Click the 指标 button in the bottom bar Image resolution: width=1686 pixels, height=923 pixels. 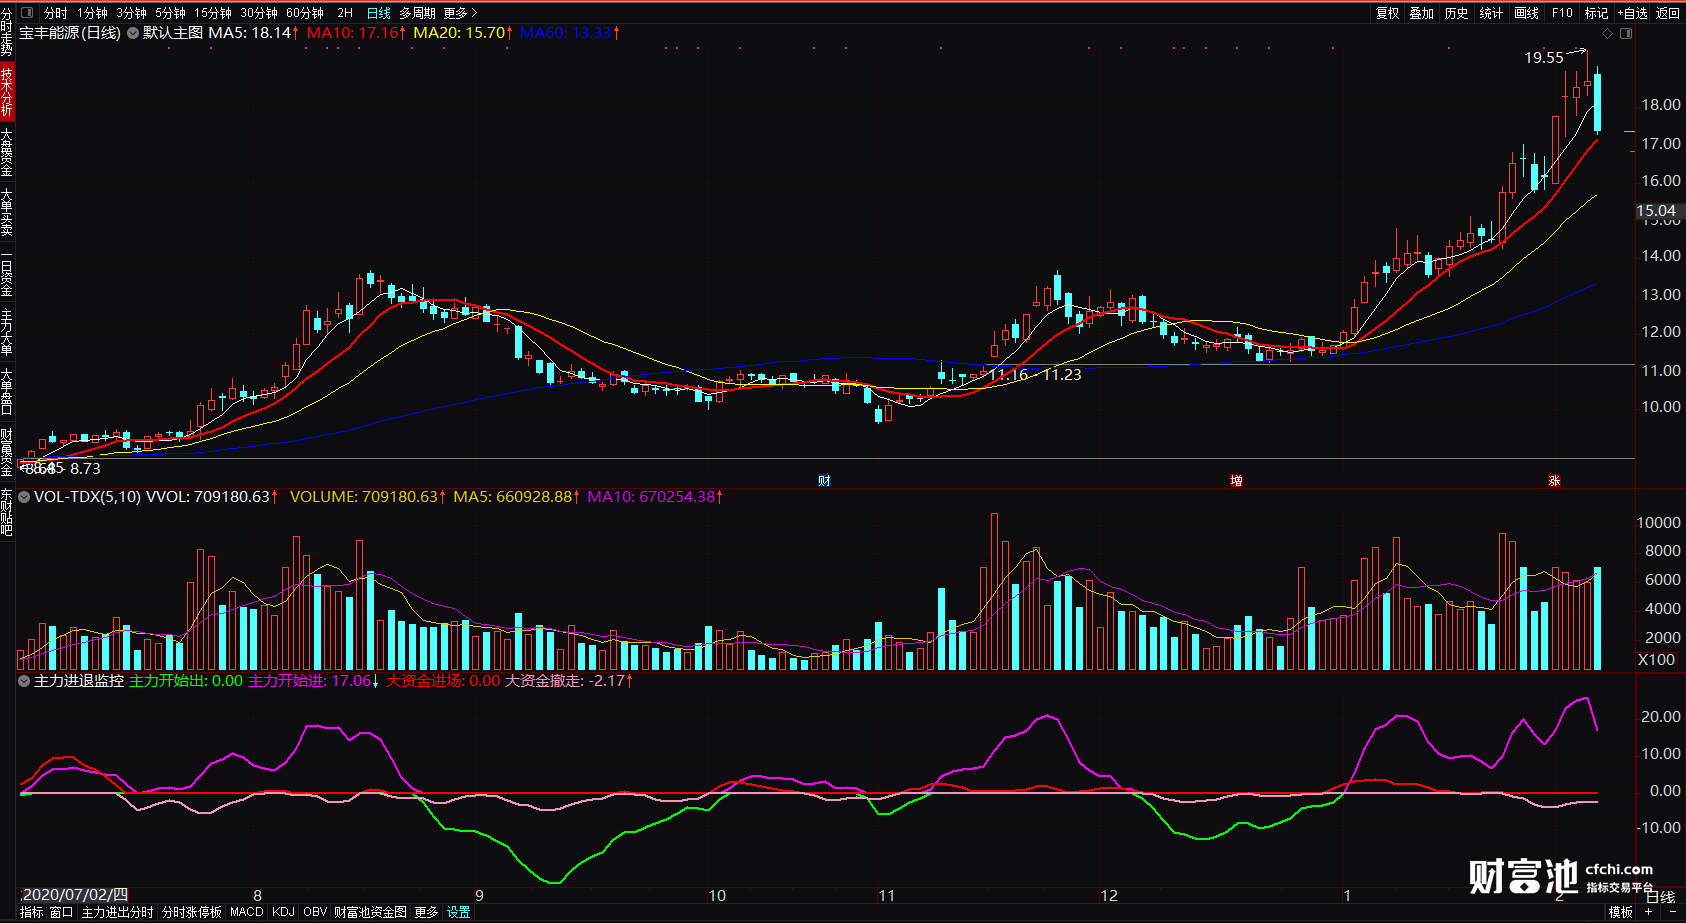(x=32, y=912)
